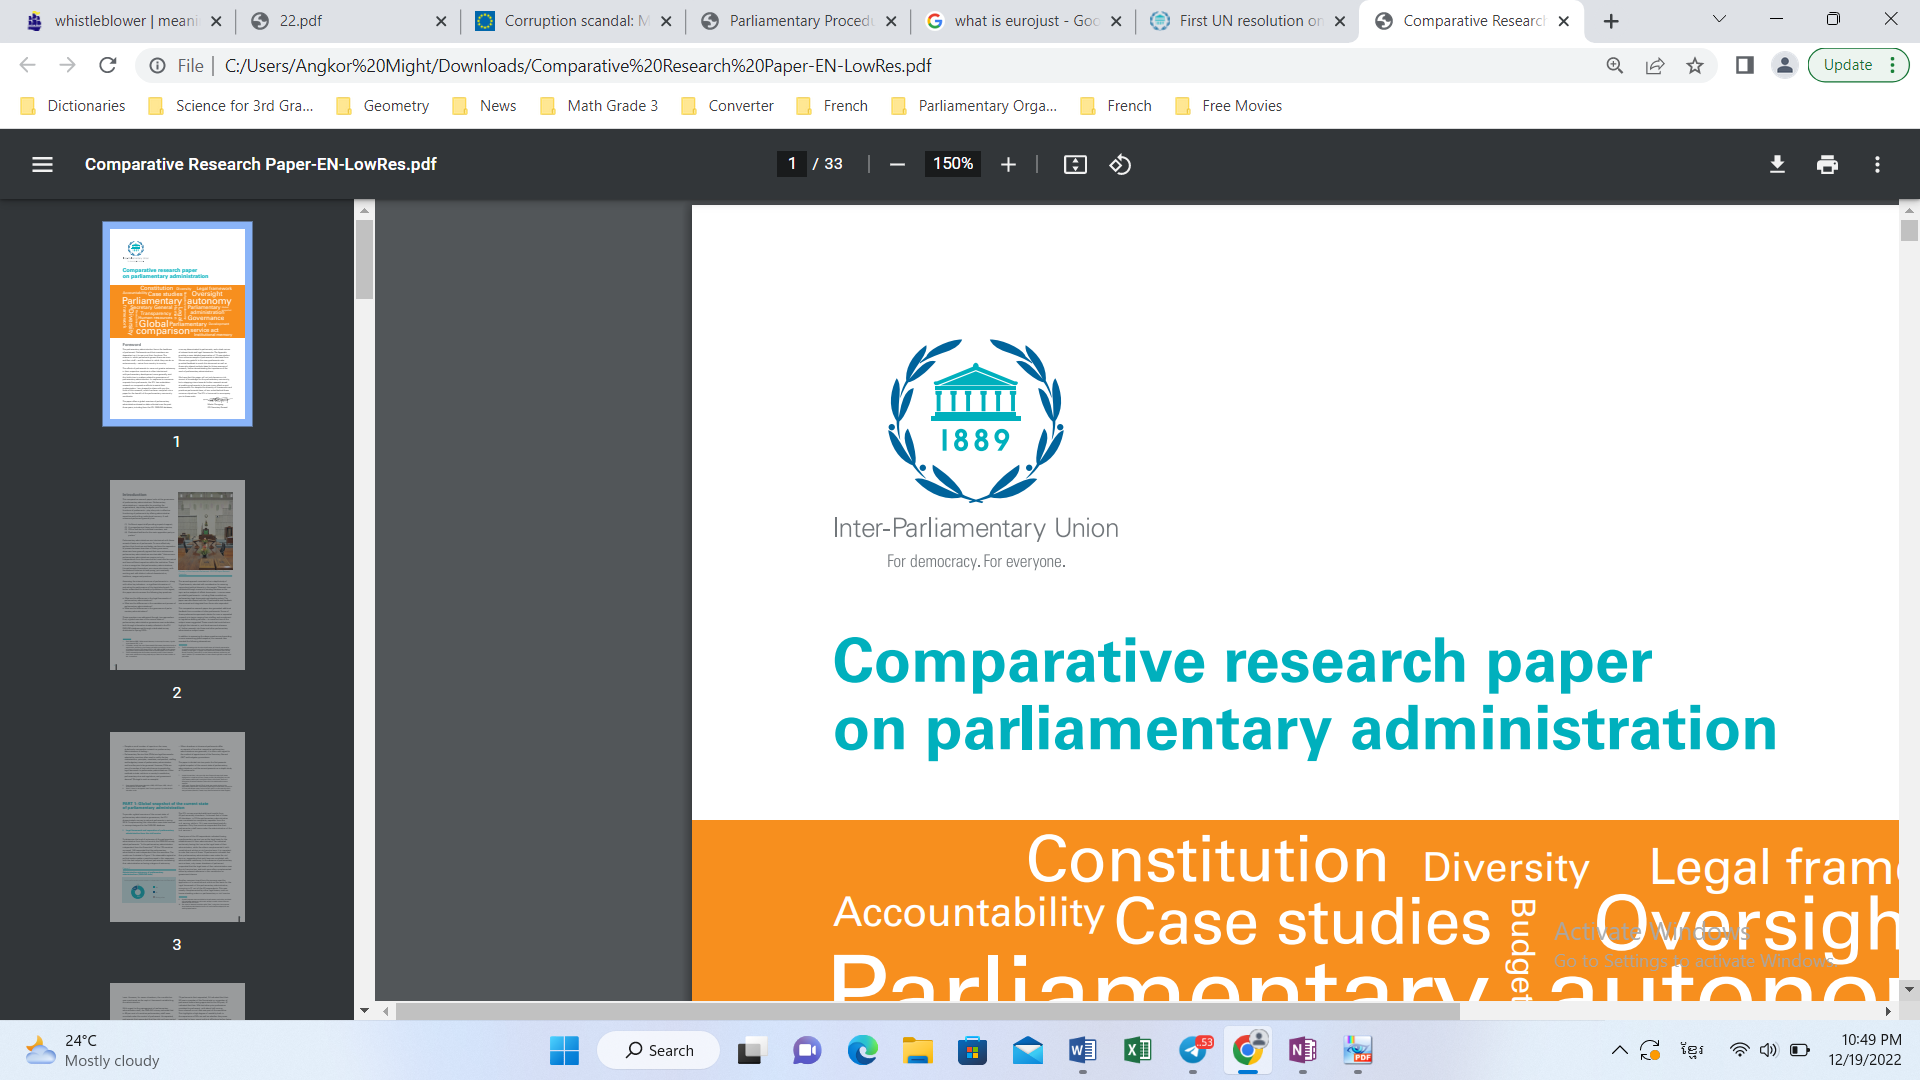Open browser zoom magnifier icon in address bar
Screen dimensions: 1920x1080
pos(1614,65)
